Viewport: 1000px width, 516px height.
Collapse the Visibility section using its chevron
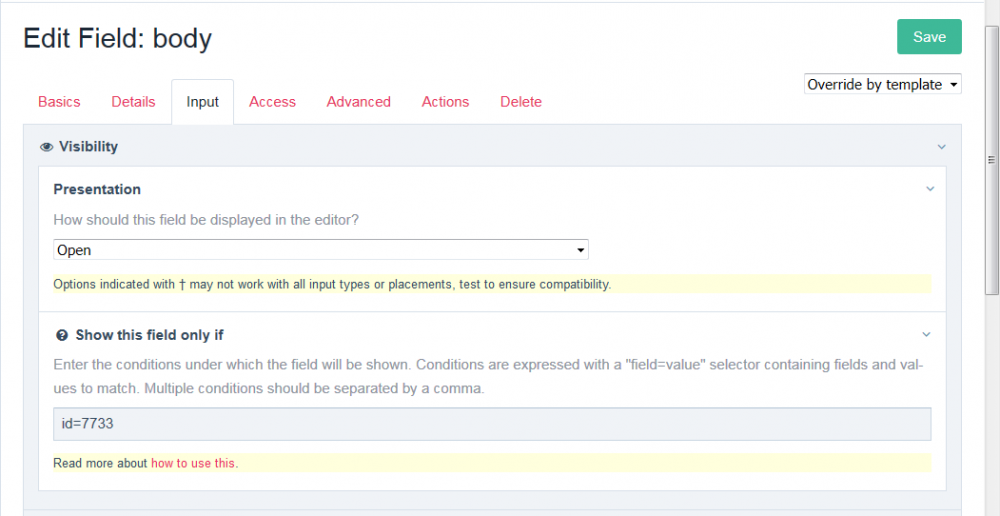(x=941, y=147)
